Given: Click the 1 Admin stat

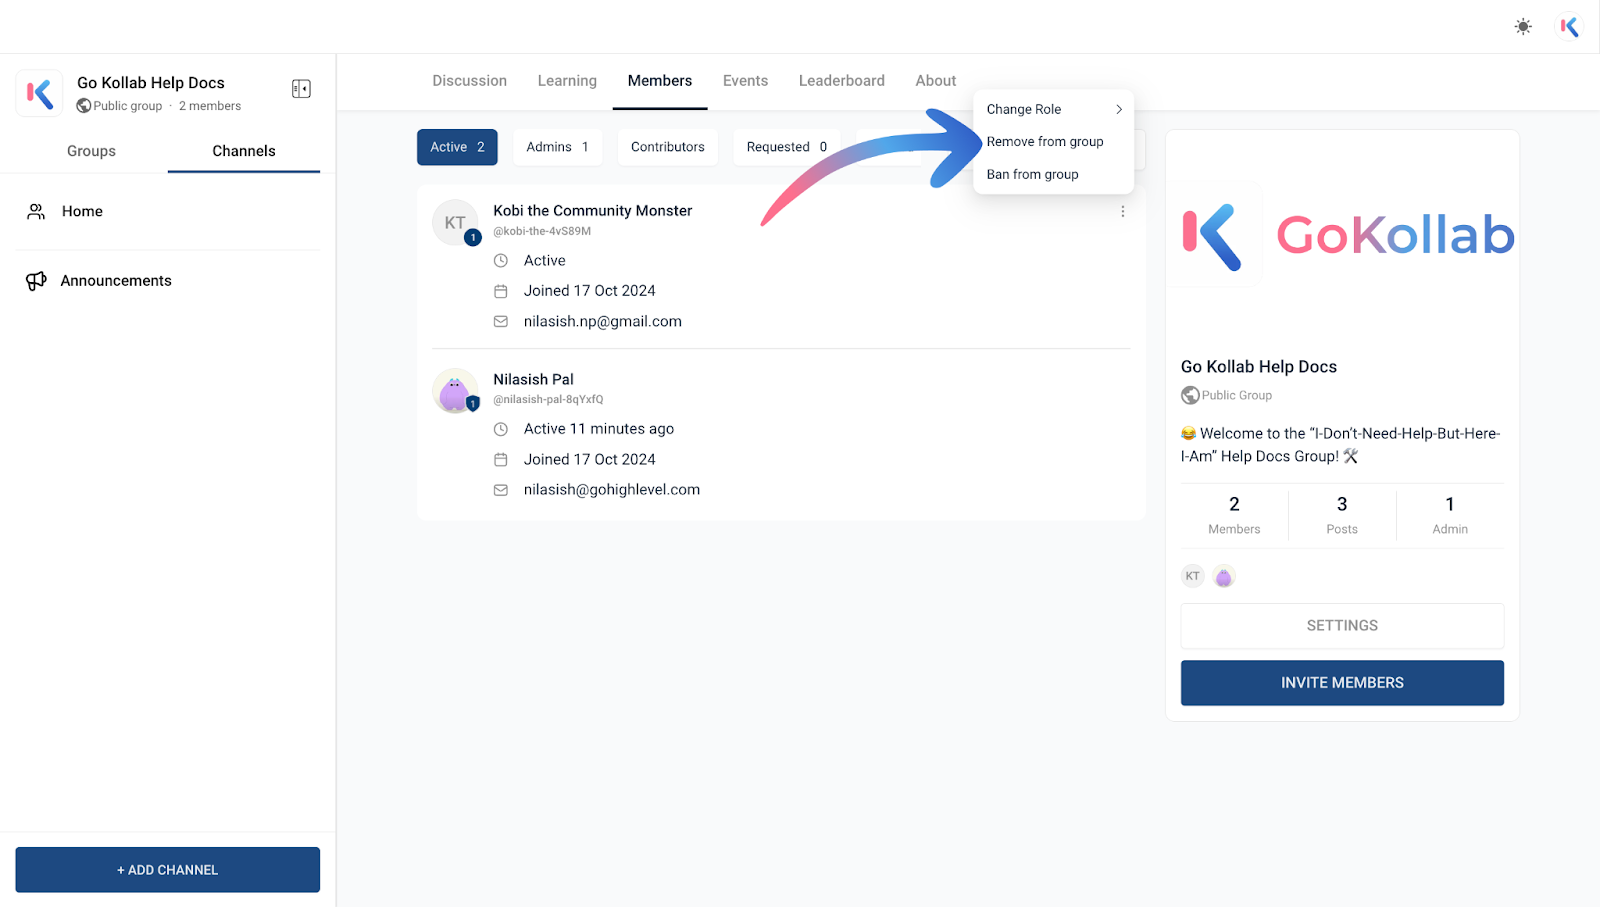Looking at the screenshot, I should tap(1450, 515).
